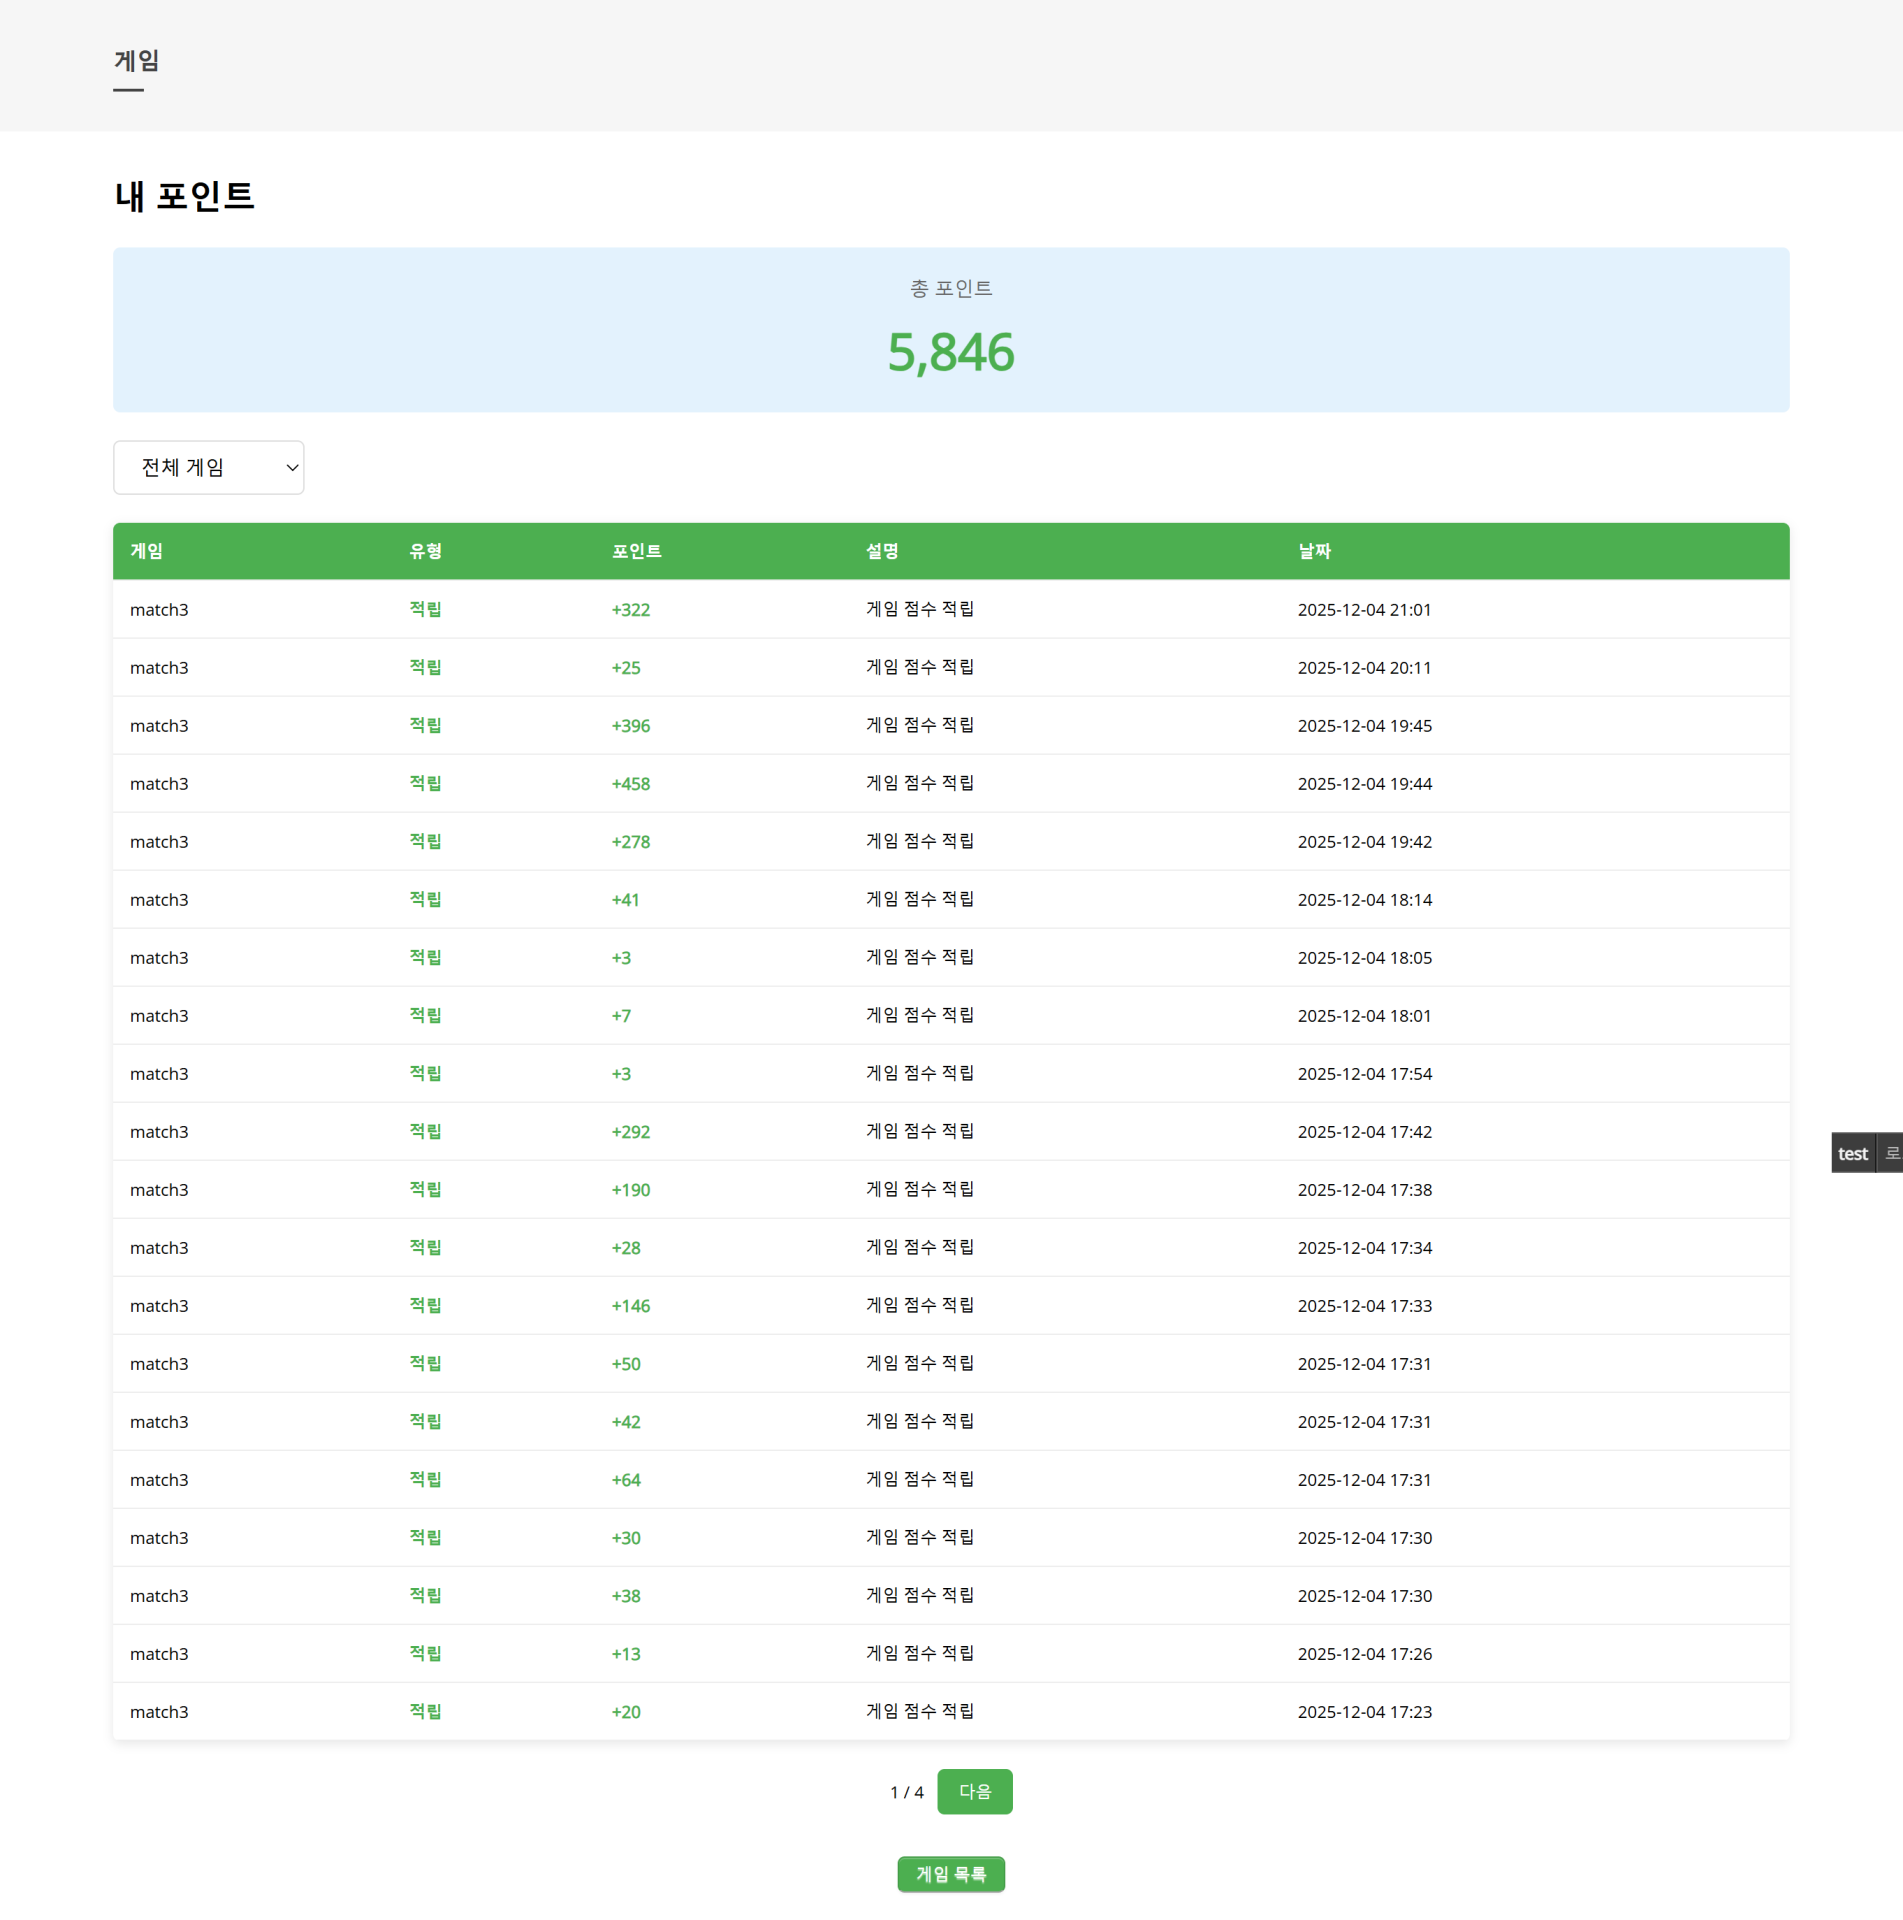Select the +458 points value
Viewport: 1903px width, 1920px height.
coord(630,784)
